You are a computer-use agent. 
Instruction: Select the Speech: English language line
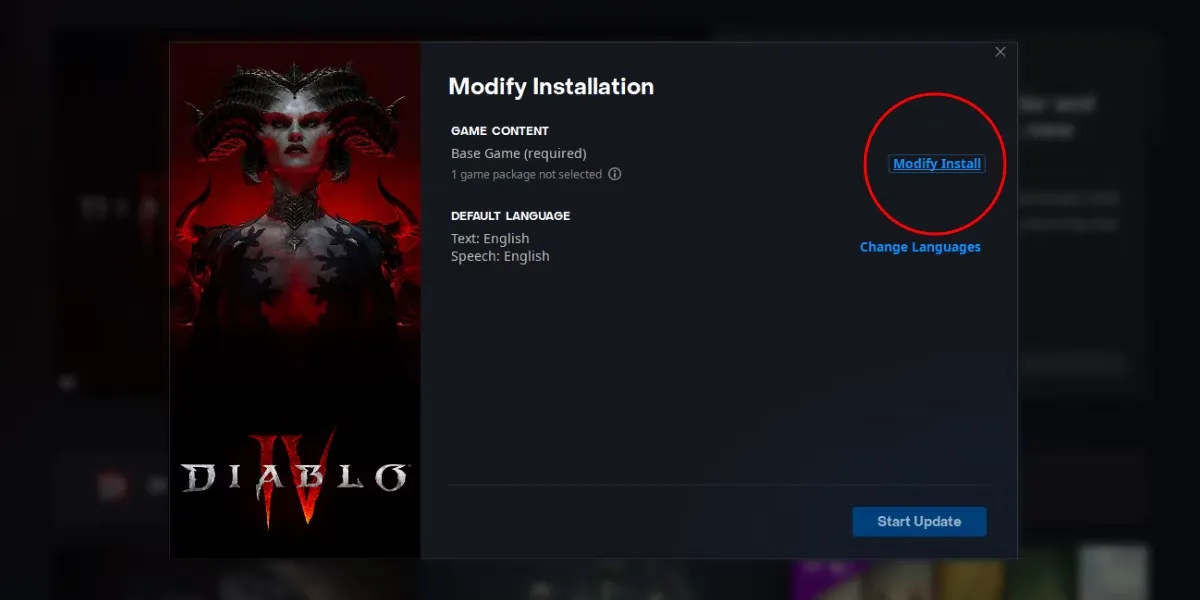[500, 257]
